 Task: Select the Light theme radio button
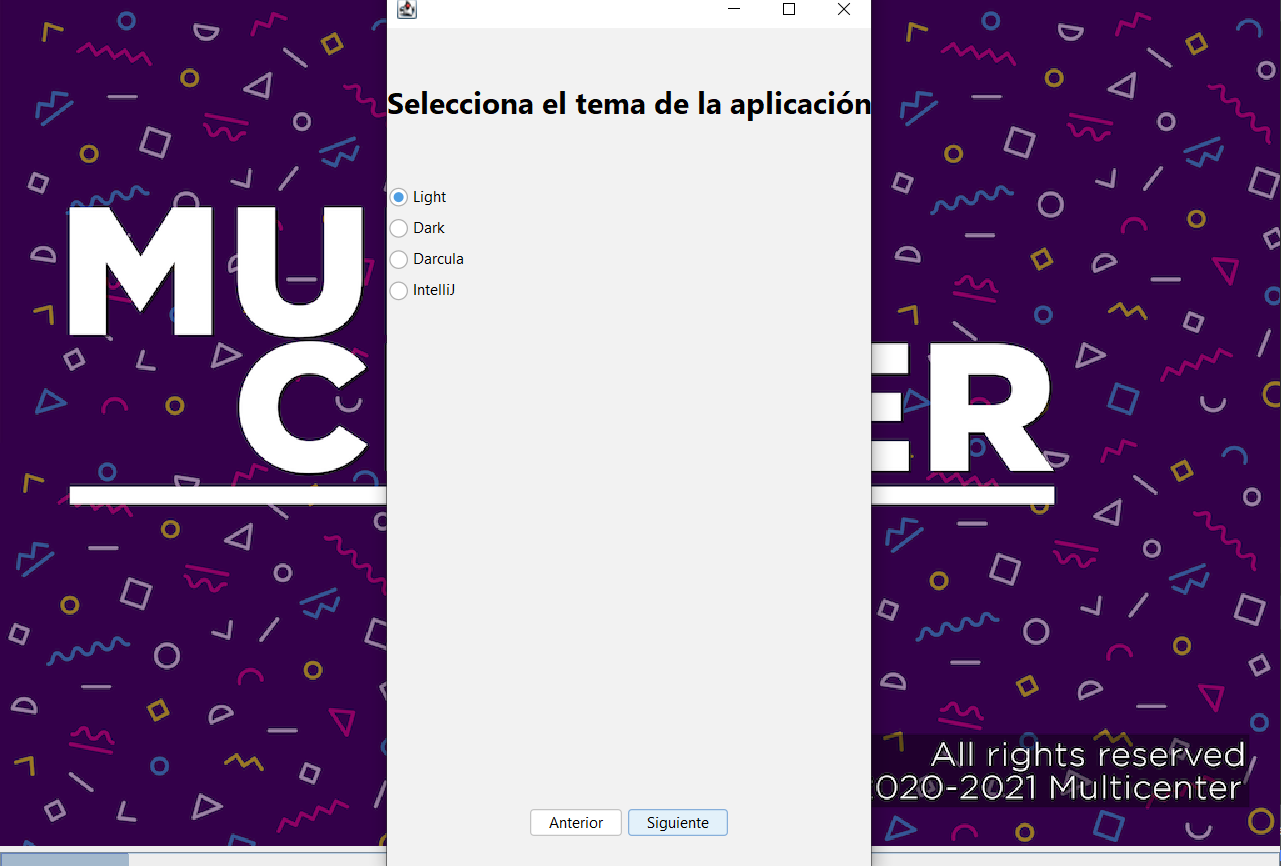399,197
